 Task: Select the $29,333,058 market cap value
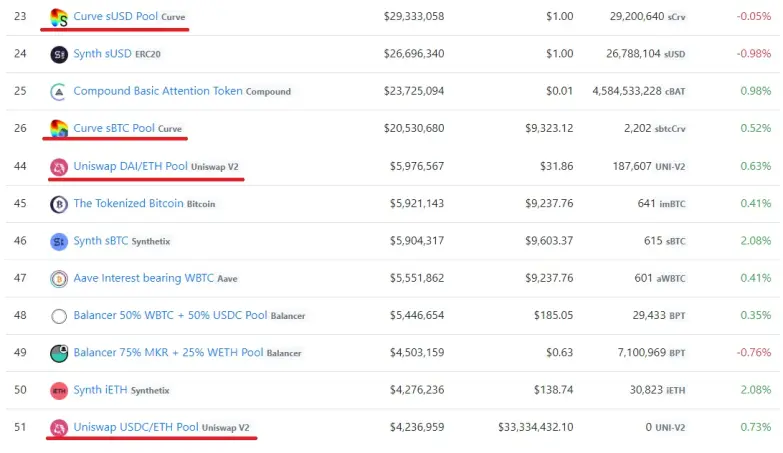(414, 16)
